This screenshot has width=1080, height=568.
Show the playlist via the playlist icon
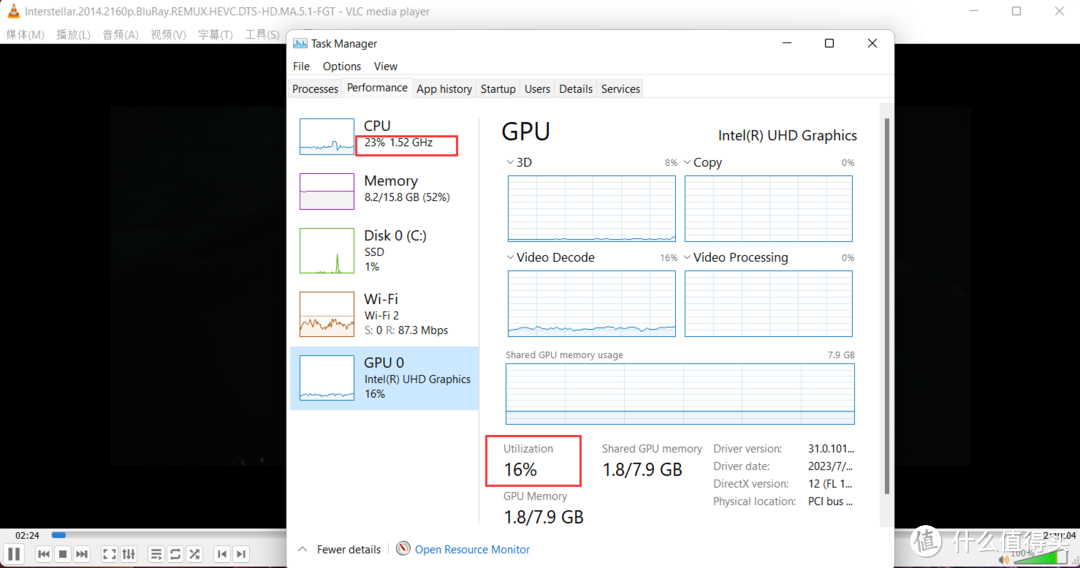pos(156,554)
